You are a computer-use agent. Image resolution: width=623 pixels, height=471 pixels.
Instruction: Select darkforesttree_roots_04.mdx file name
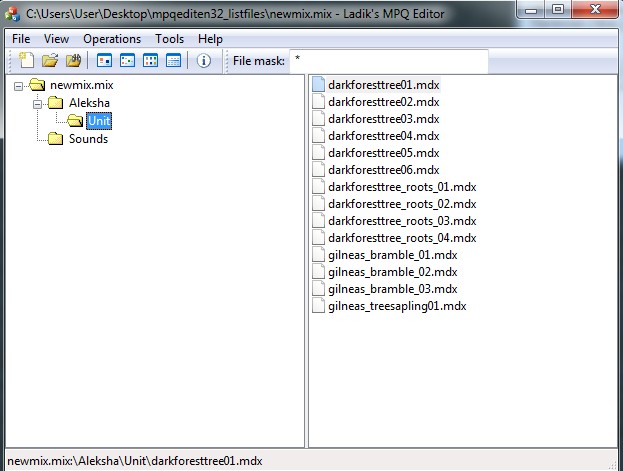[x=402, y=238]
